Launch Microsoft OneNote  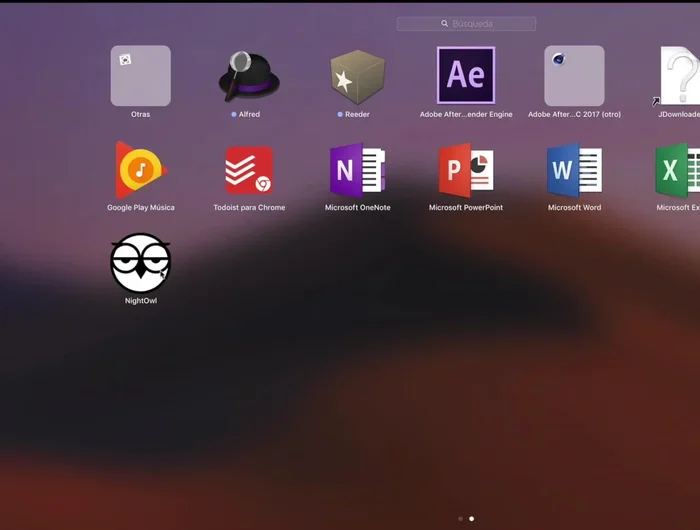tap(358, 170)
